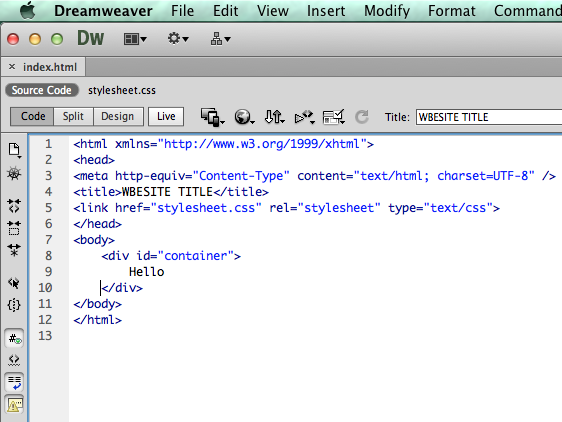
Task: Open the W3C validation menu
Action: coord(304,117)
